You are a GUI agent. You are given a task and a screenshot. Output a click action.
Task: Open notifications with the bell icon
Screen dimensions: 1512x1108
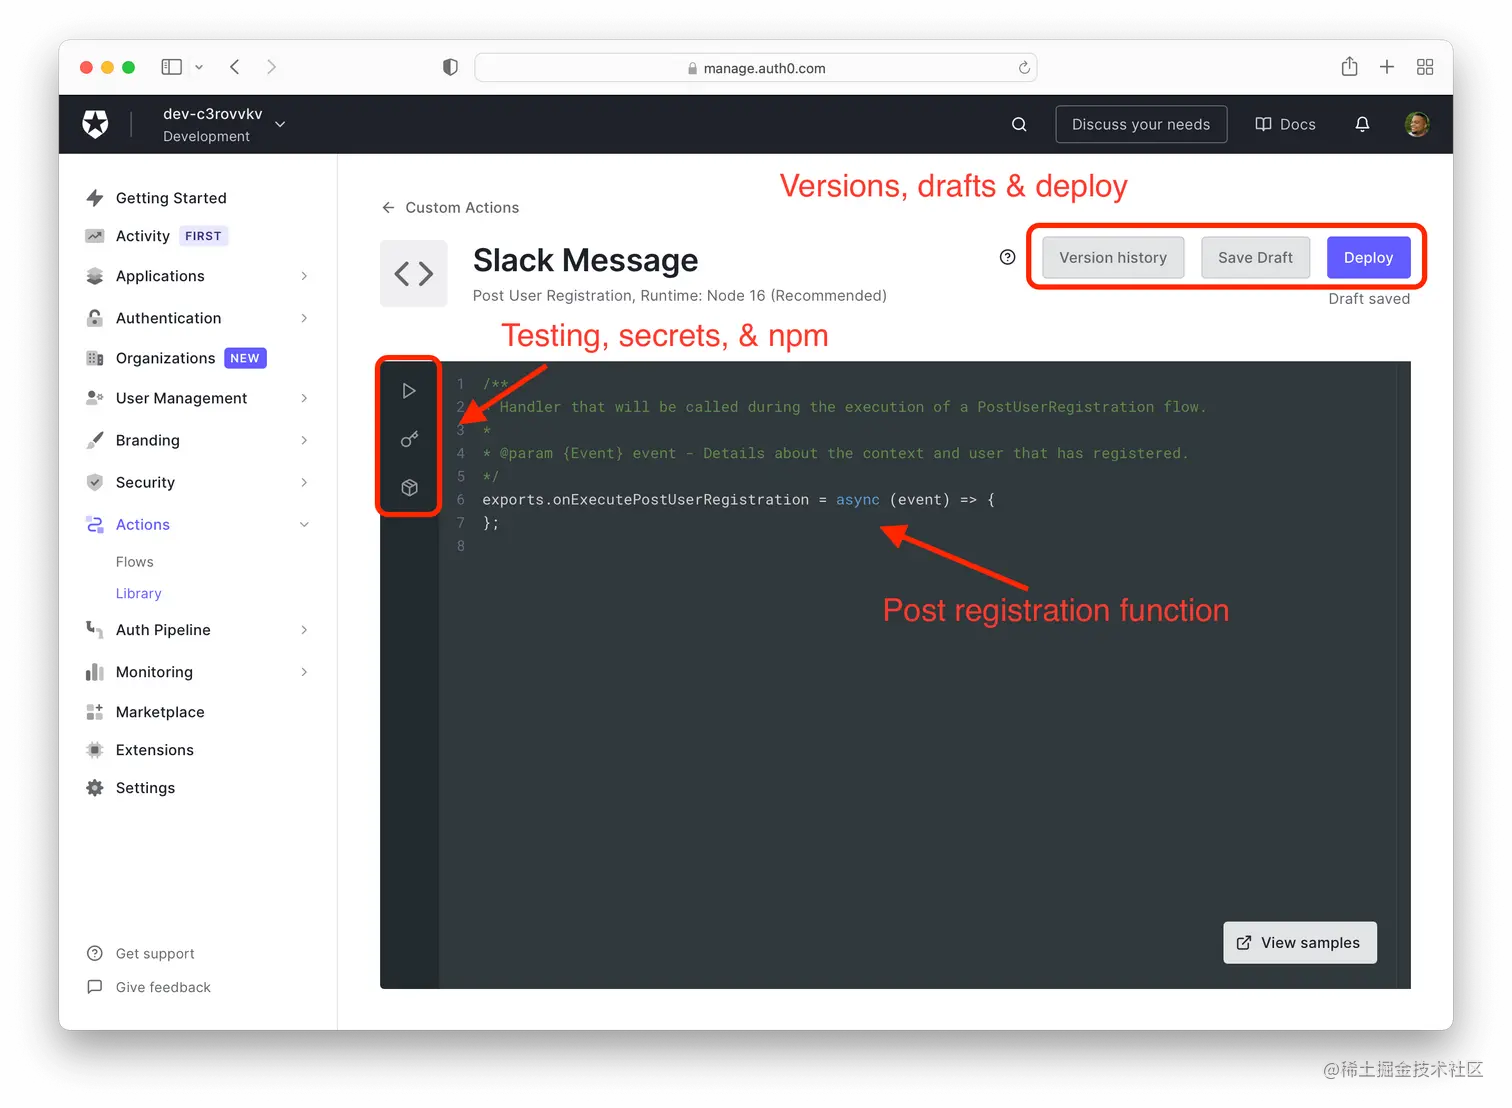pos(1362,124)
